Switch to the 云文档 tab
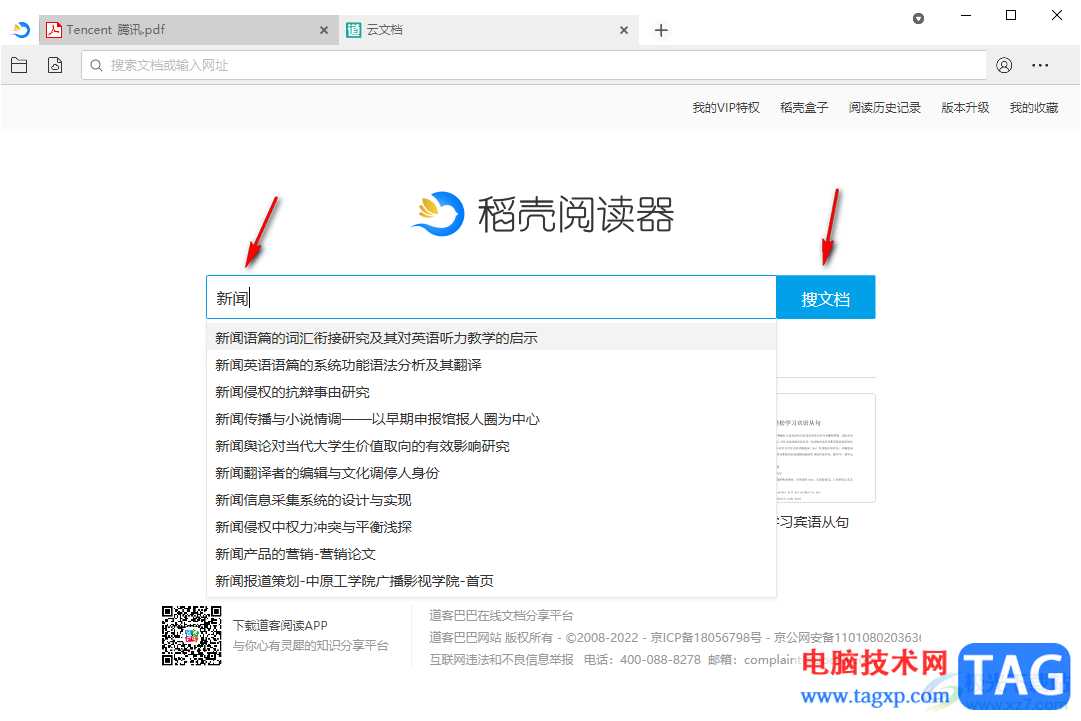 [x=488, y=30]
